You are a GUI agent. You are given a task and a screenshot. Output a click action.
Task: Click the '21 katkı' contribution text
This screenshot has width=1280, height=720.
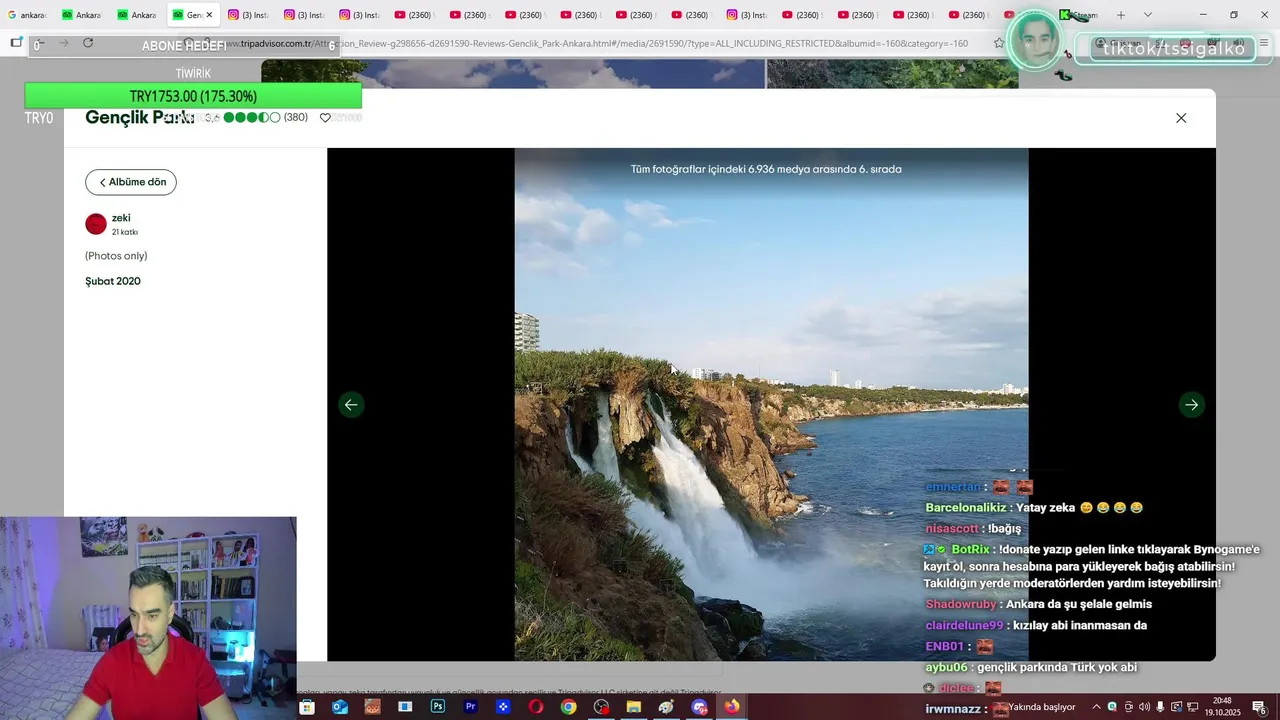pos(125,232)
